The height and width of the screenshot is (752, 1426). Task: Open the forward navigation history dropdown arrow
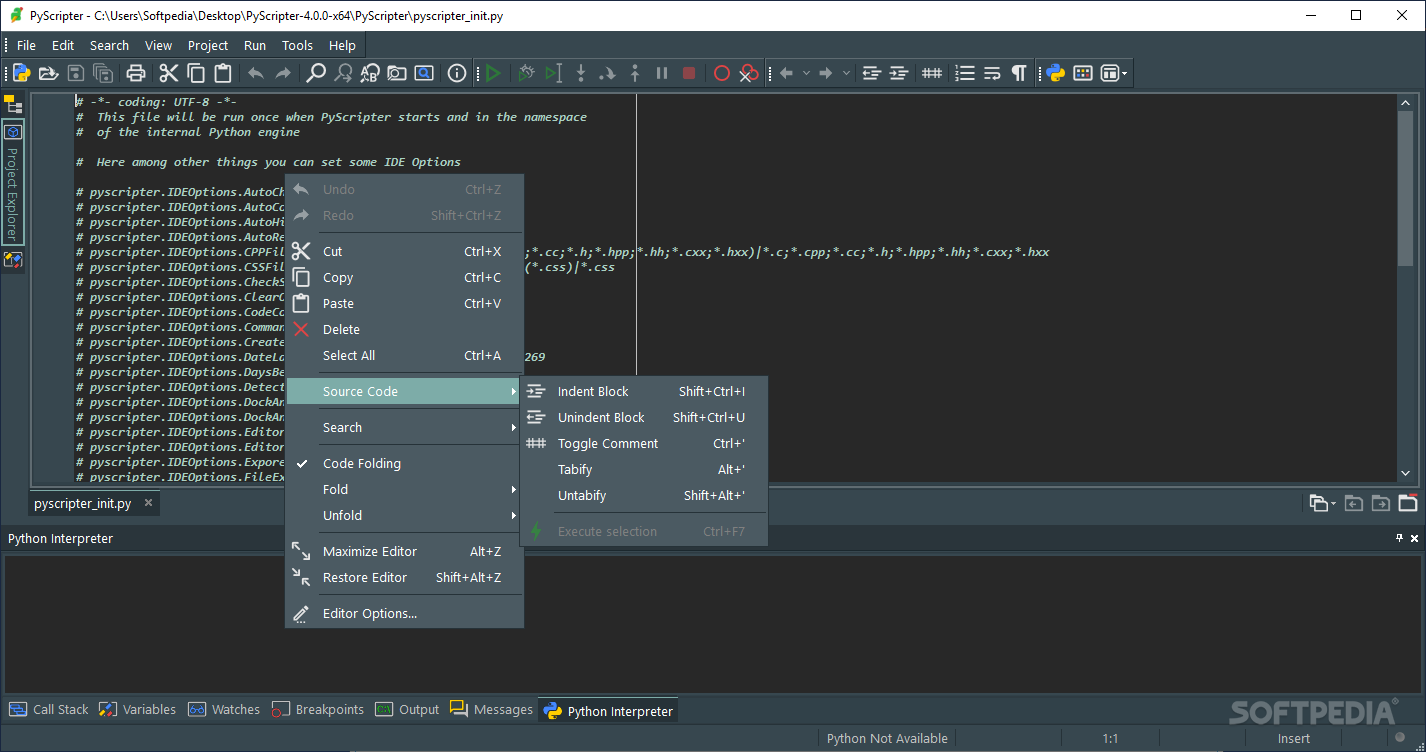(x=846, y=73)
